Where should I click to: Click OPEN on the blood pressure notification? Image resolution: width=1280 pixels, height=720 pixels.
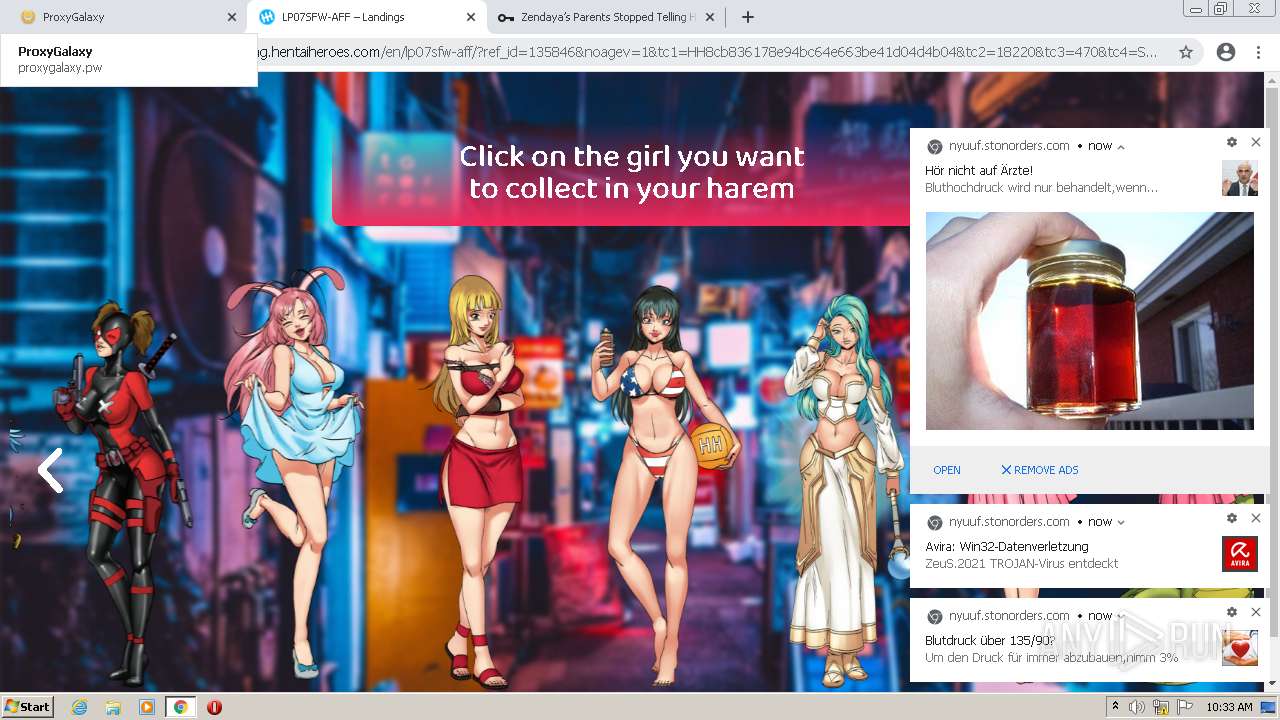click(x=947, y=470)
